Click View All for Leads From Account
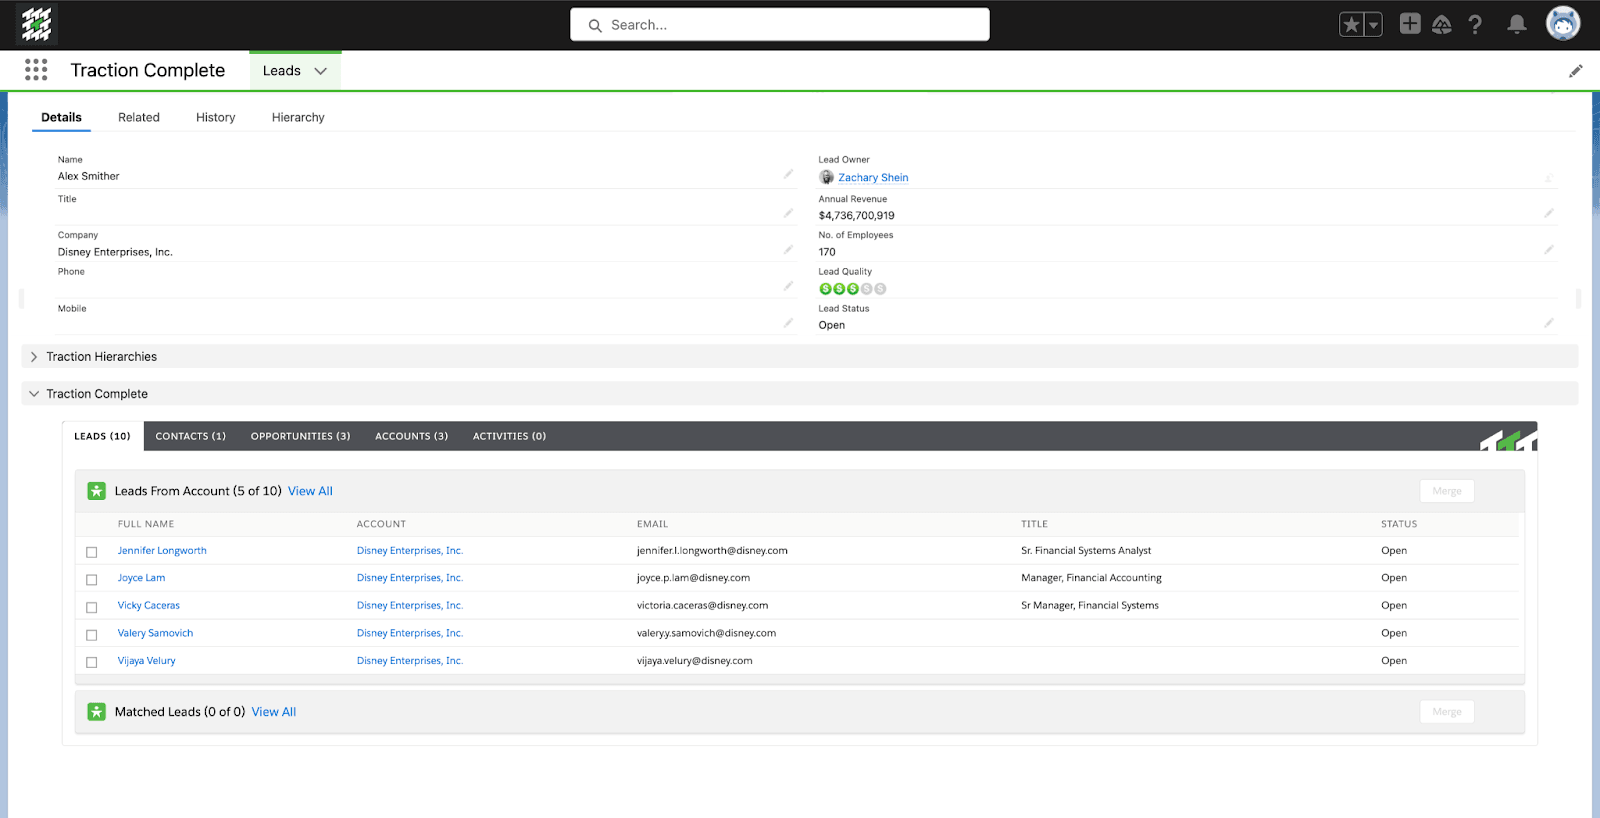The height and width of the screenshot is (818, 1600). click(x=310, y=491)
